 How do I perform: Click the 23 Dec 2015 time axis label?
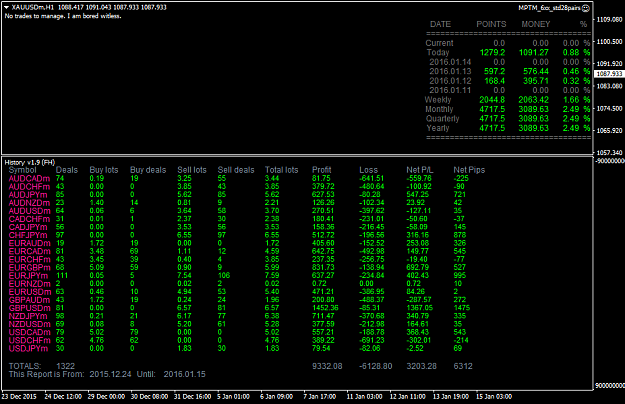(x=19, y=397)
